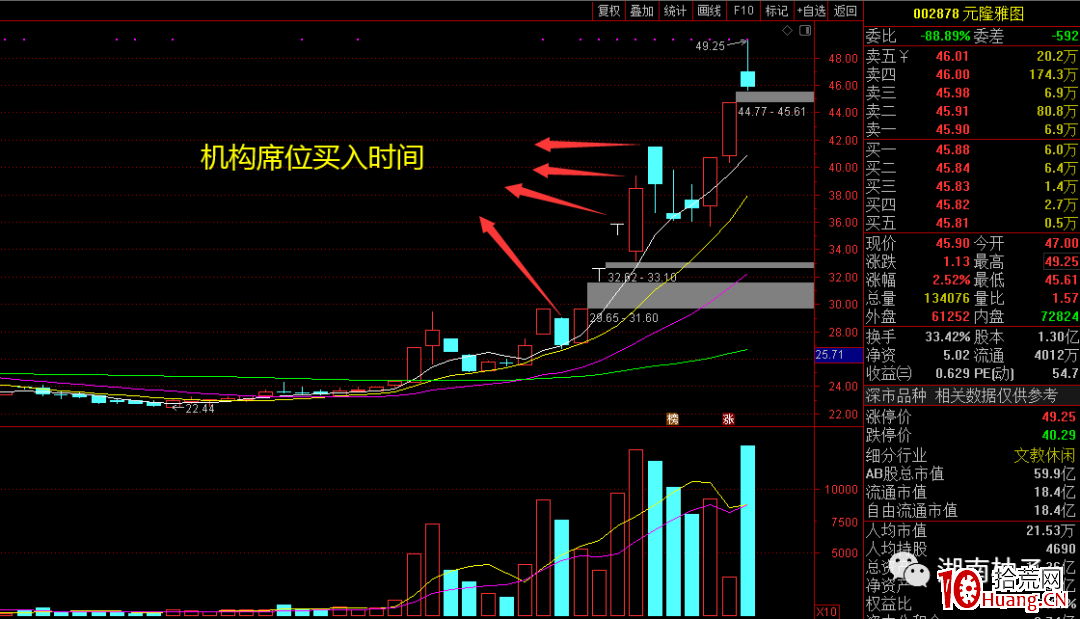Select the latest cyan candlestick near 46.00

pyautogui.click(x=747, y=78)
